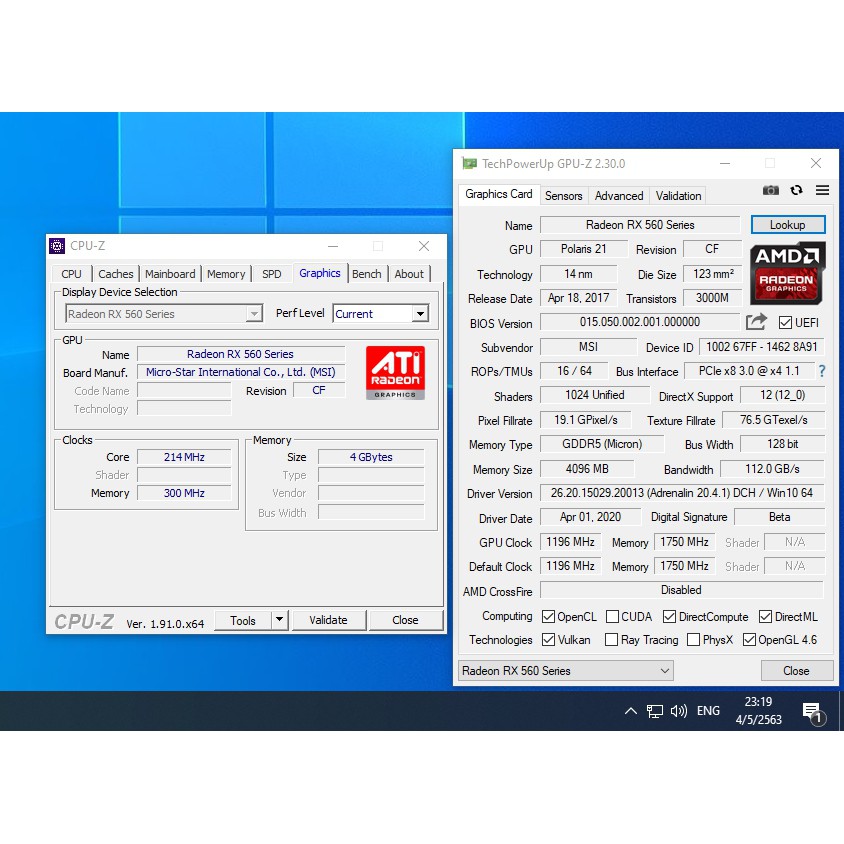Open the CPU-Z Tools dropdown arrow
844x844 pixels.
point(279,620)
